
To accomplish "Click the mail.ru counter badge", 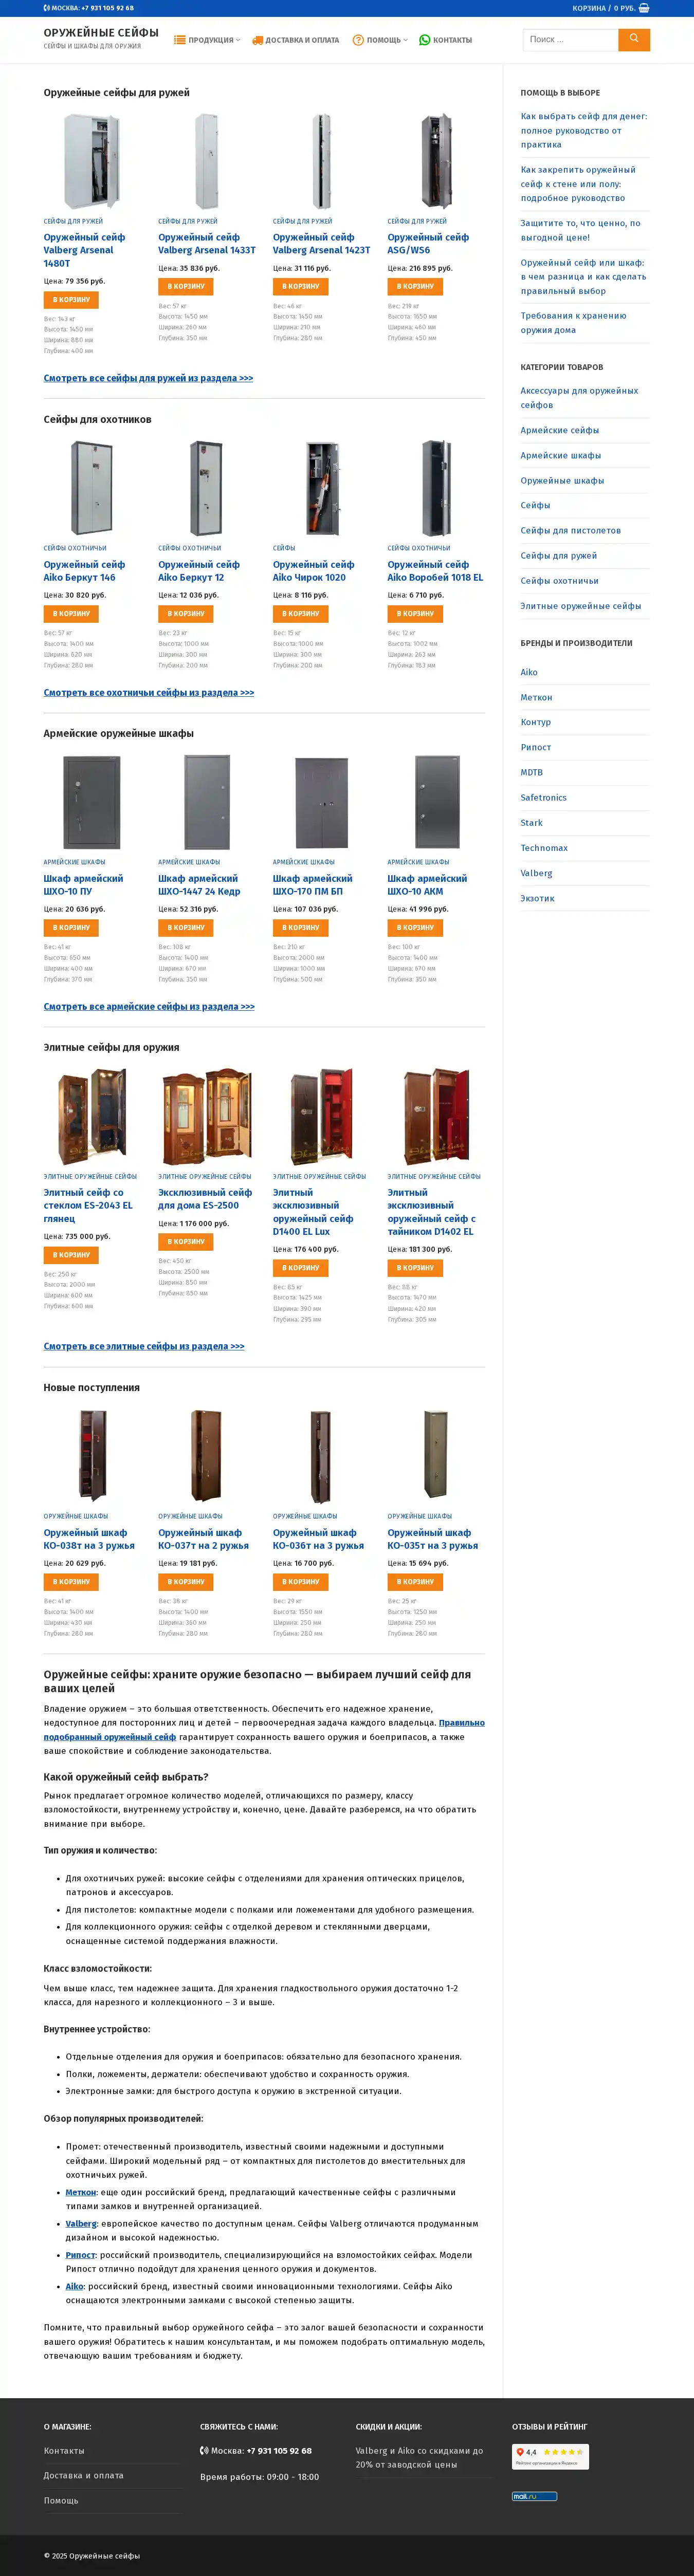I will coord(535,2496).
